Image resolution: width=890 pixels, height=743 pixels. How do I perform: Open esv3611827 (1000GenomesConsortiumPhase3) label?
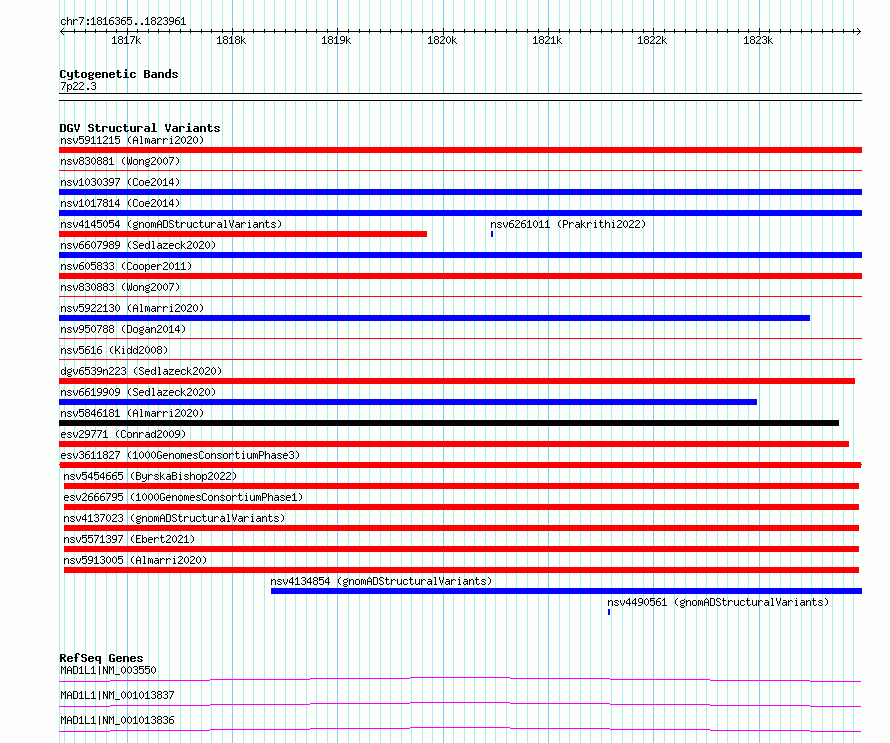pos(180,455)
